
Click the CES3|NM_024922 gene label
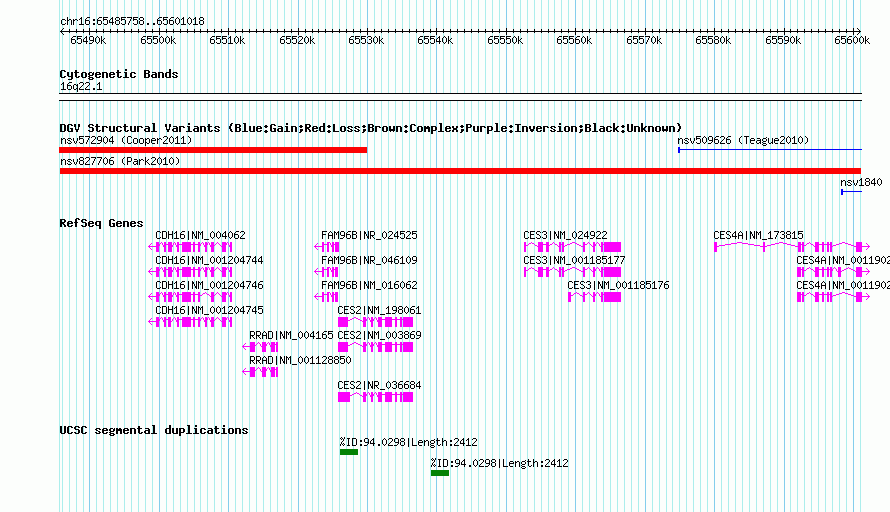pos(565,235)
